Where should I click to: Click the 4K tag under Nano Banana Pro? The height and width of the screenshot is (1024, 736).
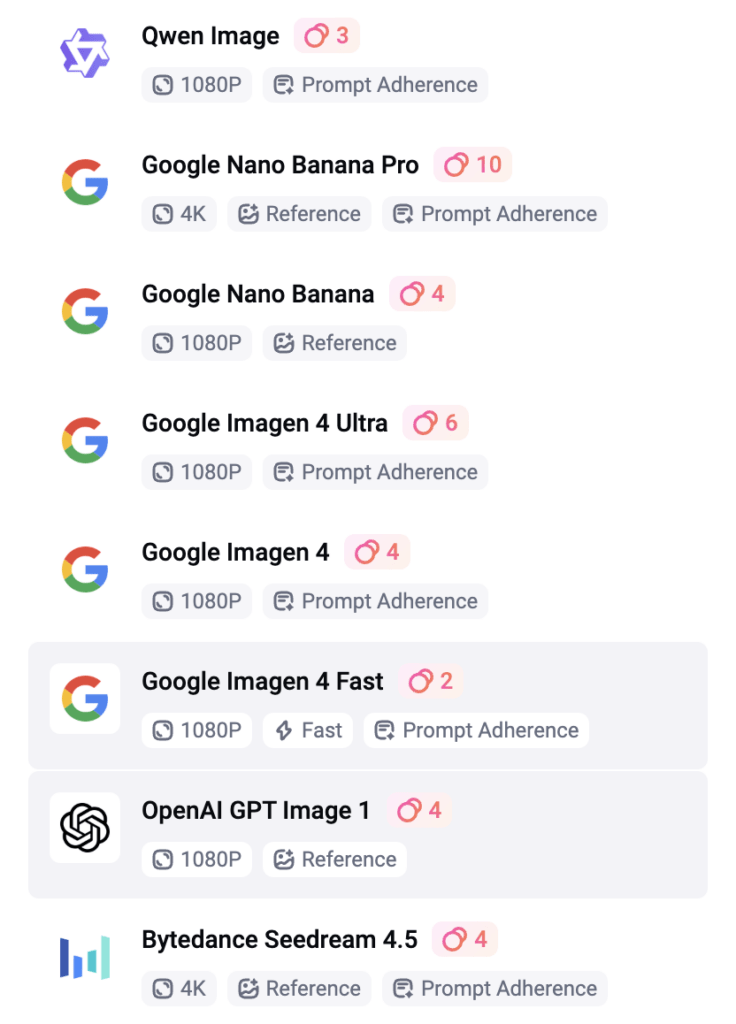point(179,214)
